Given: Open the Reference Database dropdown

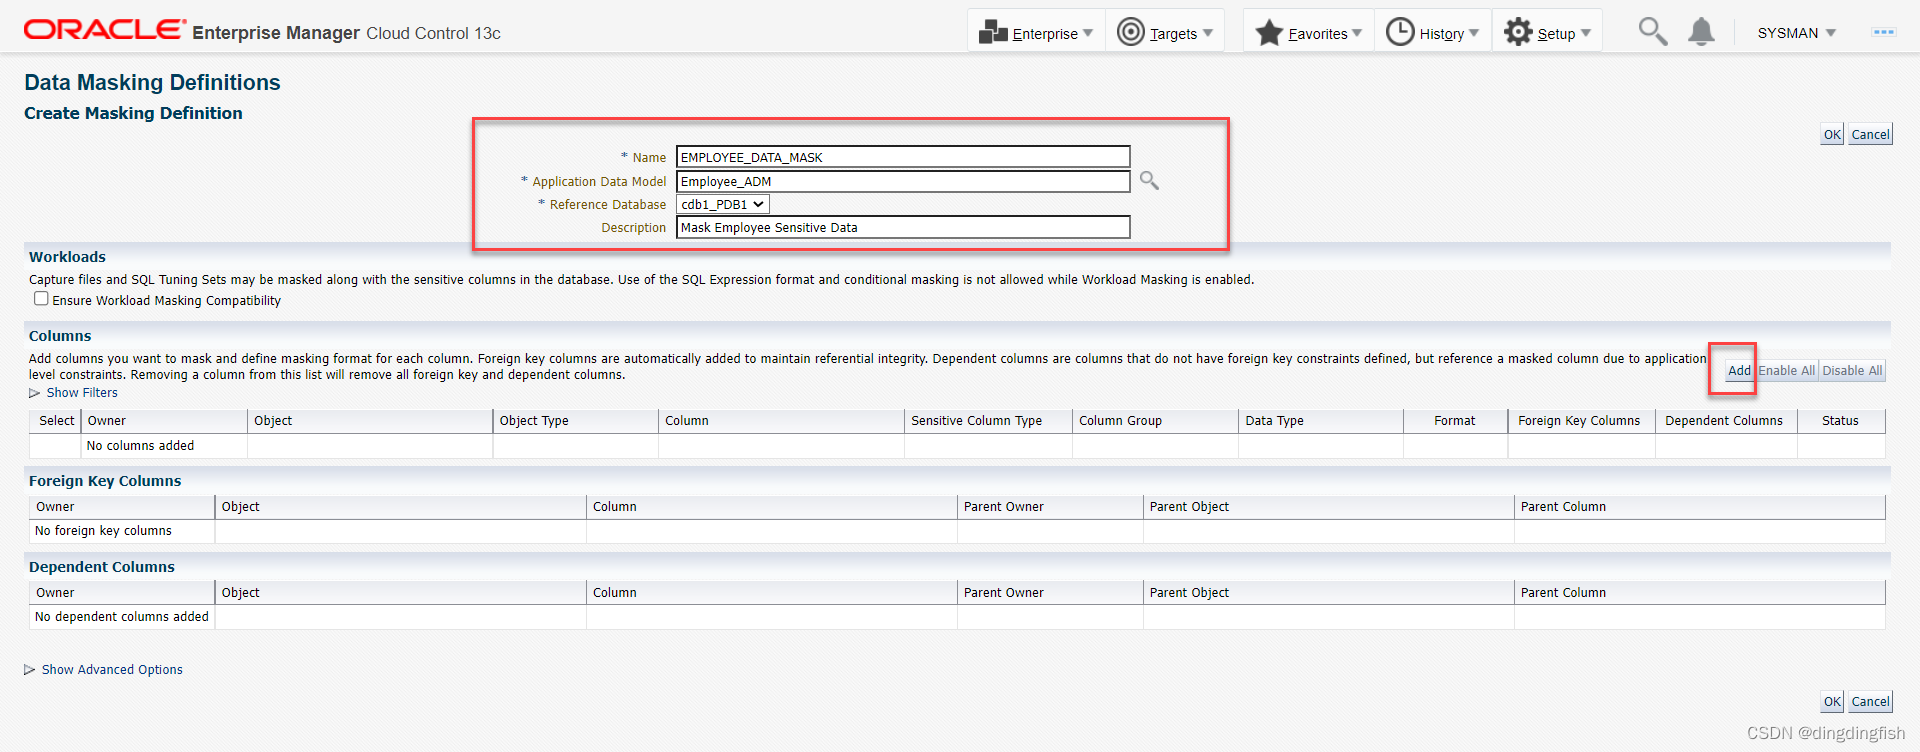Looking at the screenshot, I should (723, 204).
